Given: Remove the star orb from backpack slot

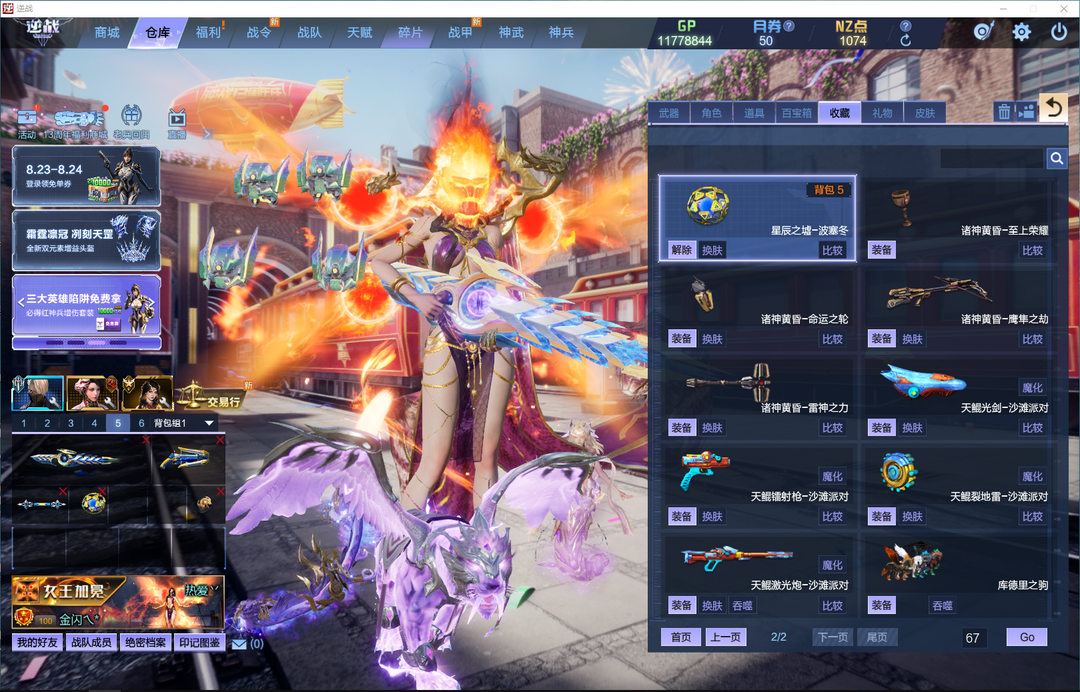Looking at the screenshot, I should pyautogui.click(x=103, y=491).
